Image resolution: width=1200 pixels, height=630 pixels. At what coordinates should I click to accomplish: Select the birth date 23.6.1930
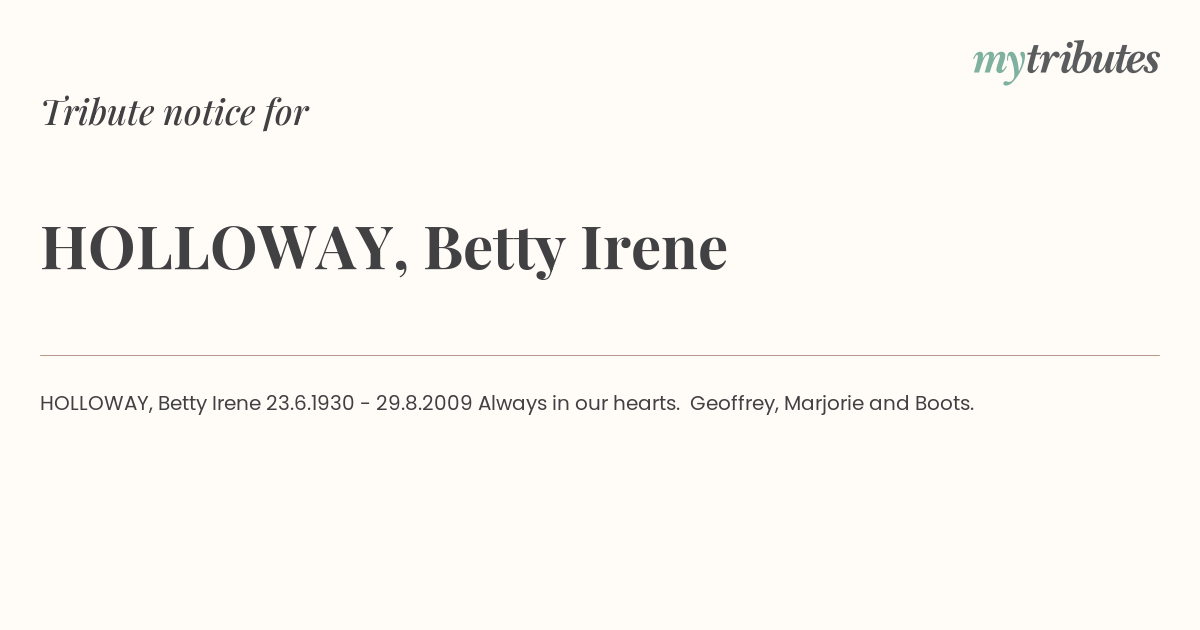pyautogui.click(x=310, y=403)
